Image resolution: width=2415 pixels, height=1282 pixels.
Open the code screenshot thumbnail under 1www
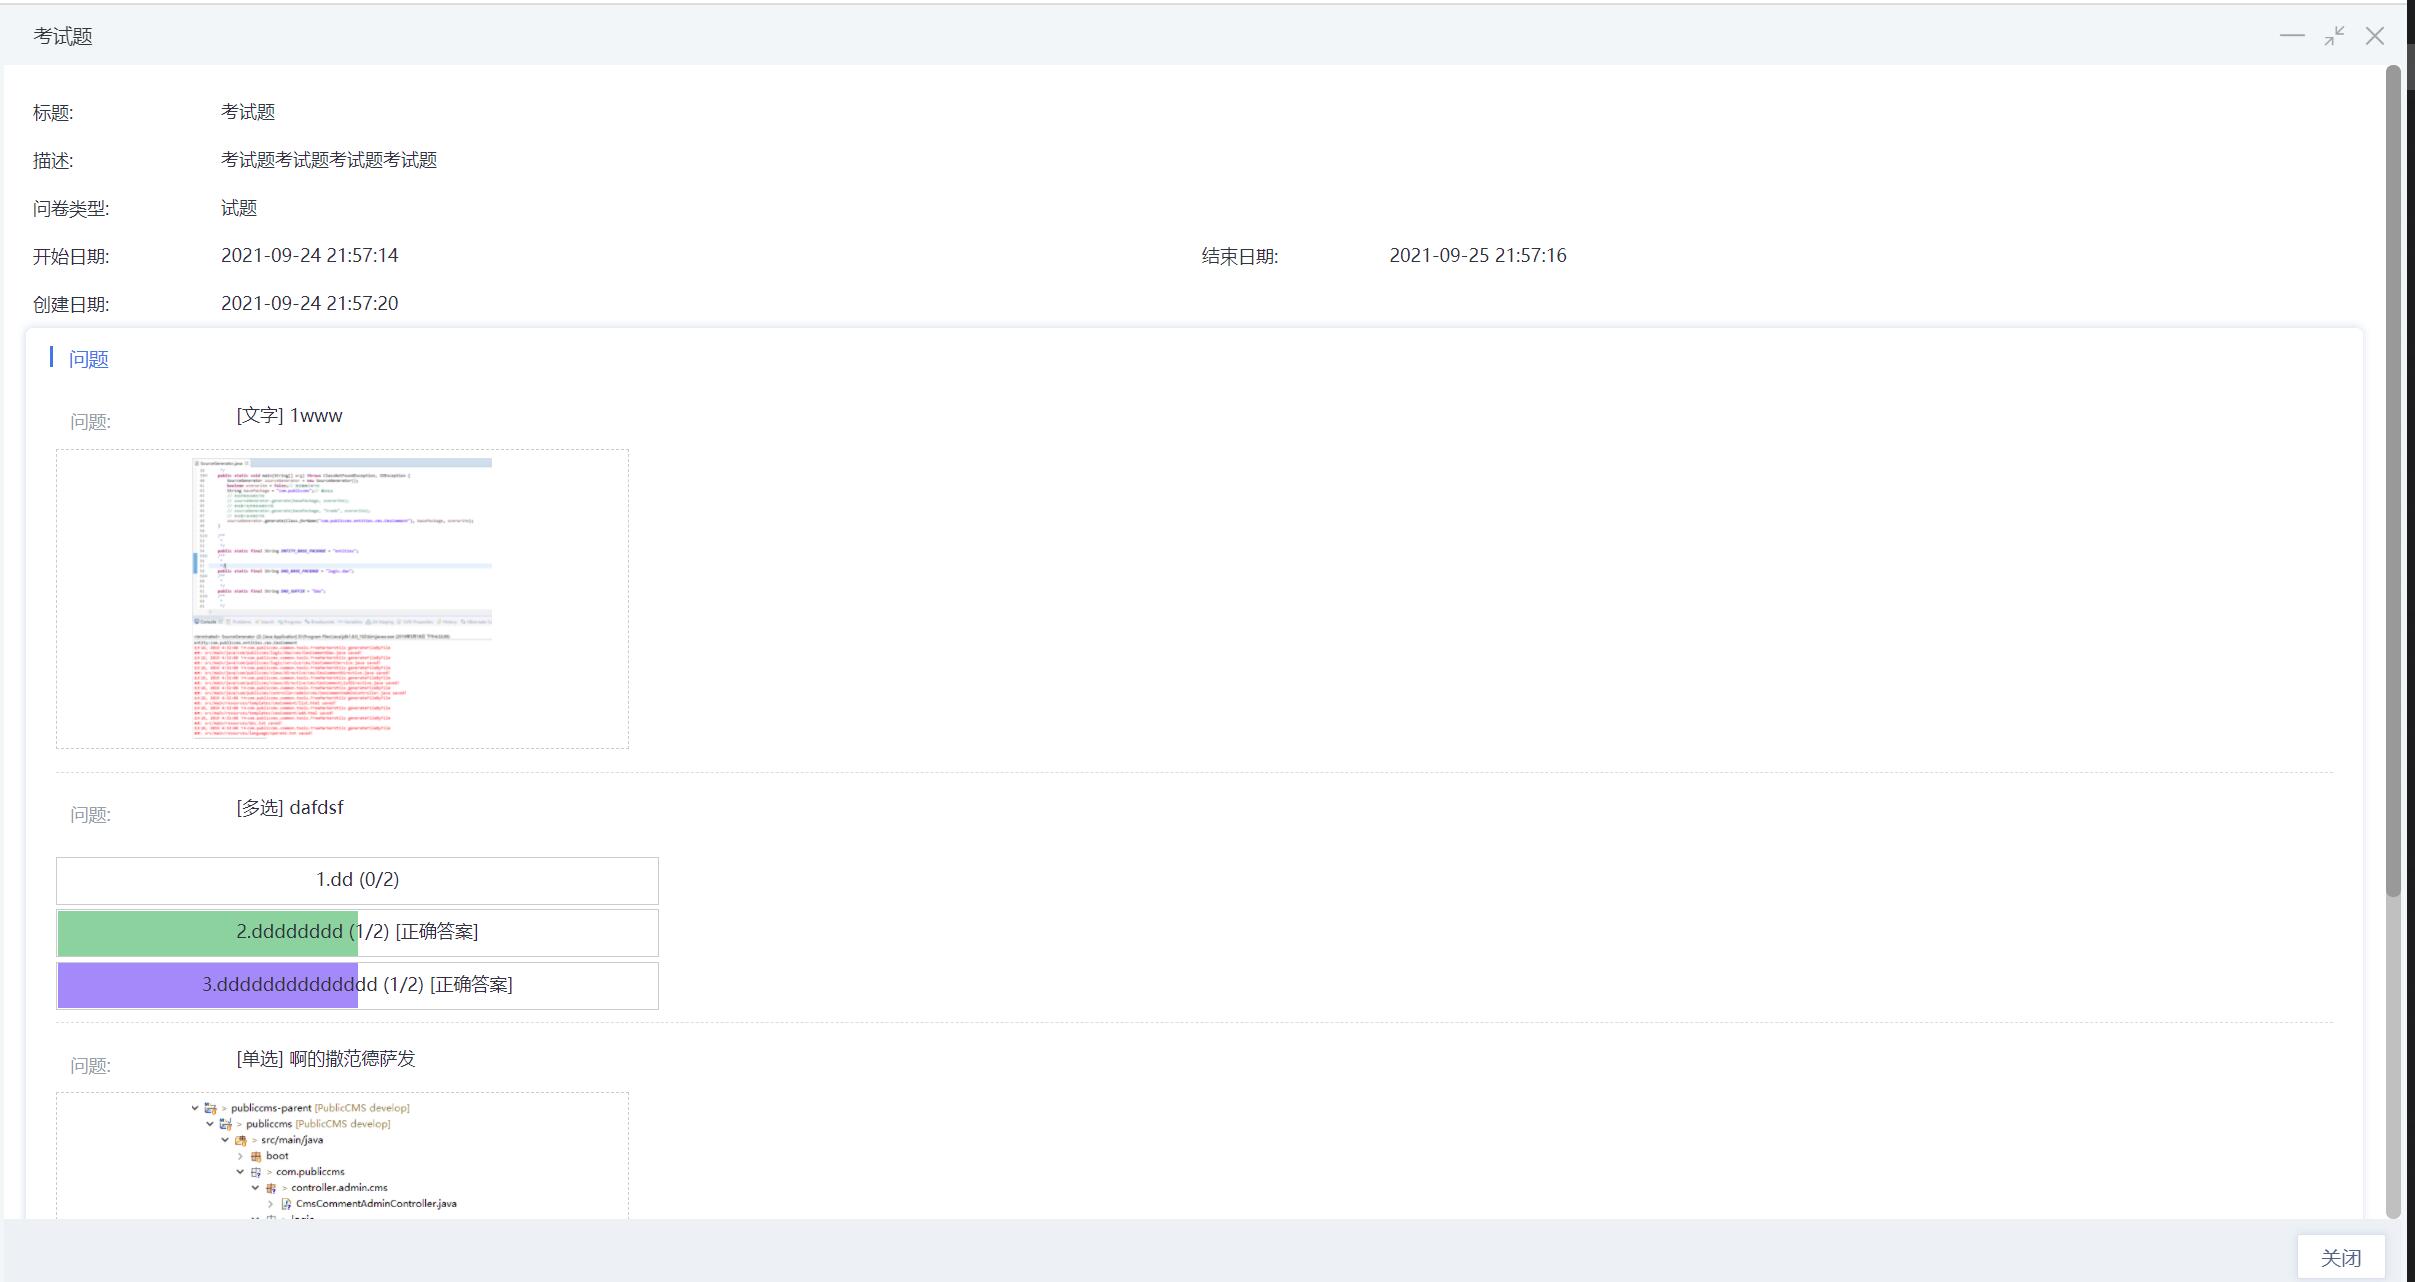(342, 598)
